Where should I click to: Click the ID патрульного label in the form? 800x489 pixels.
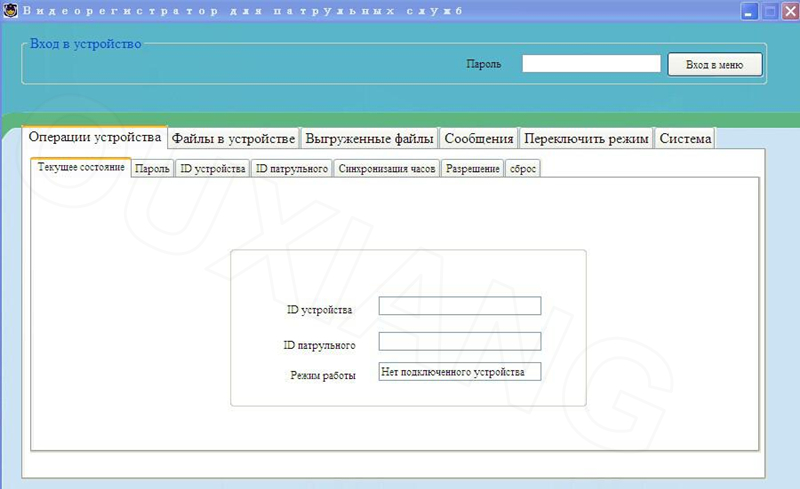point(319,346)
